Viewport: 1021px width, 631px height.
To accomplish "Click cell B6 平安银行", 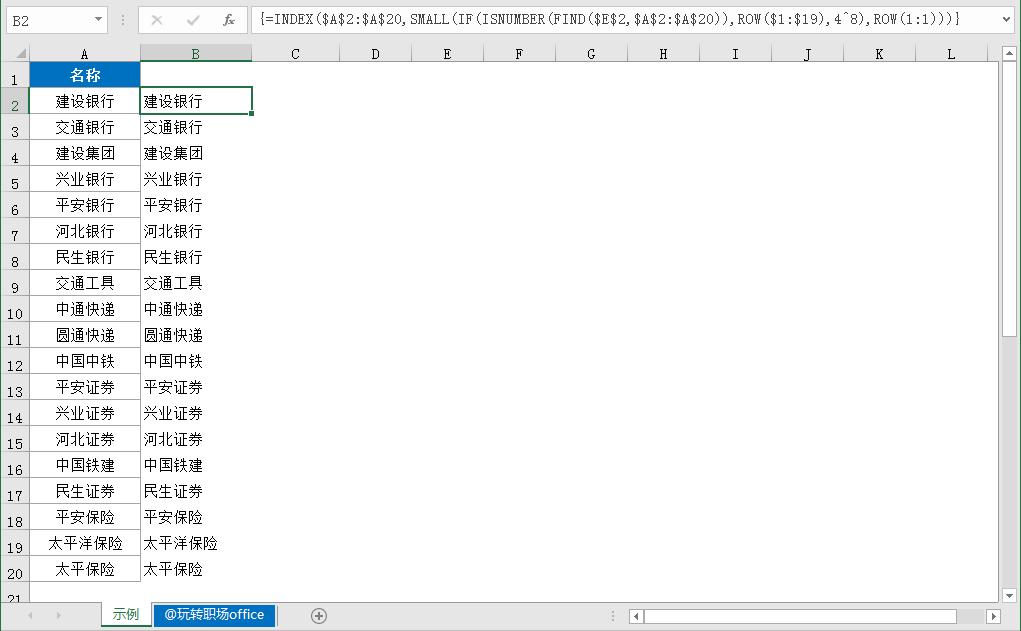I will point(196,205).
